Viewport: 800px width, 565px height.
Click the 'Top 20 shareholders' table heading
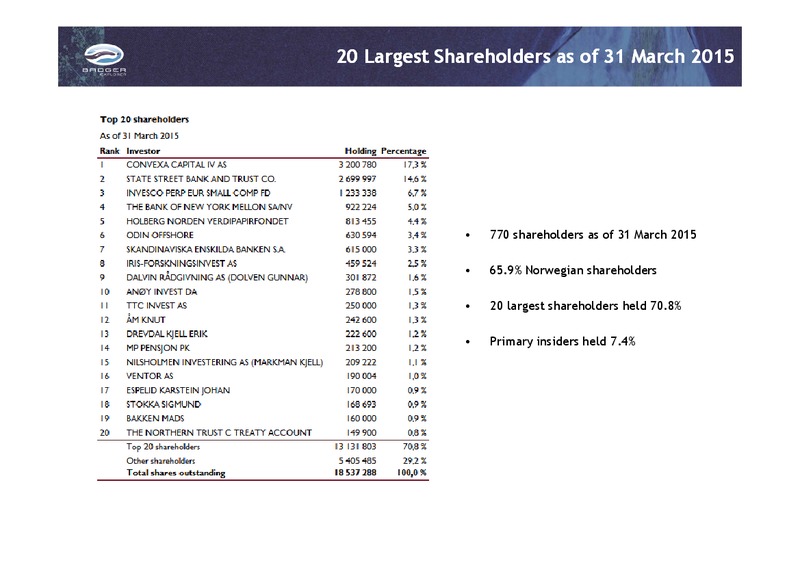click(x=144, y=119)
